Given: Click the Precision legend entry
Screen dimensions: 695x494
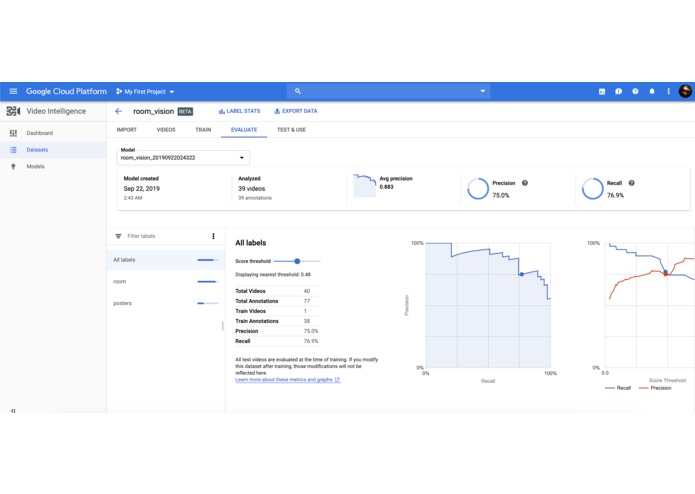Looking at the screenshot, I should point(655,388).
